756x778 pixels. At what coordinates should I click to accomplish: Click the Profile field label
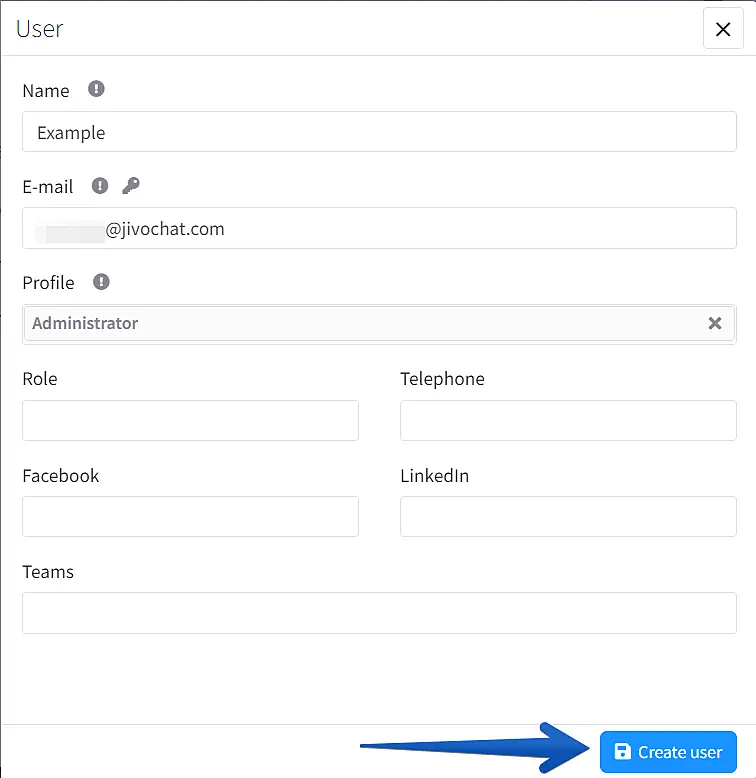(48, 283)
